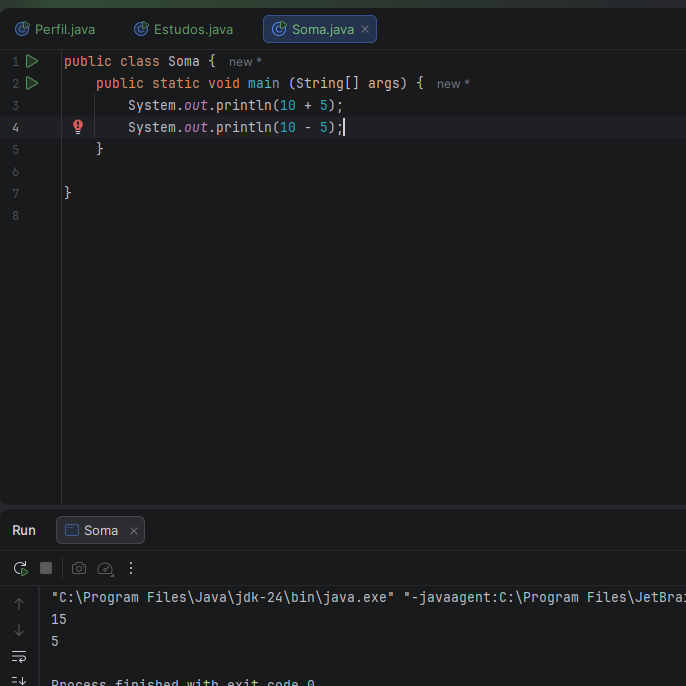This screenshot has height=686, width=686.
Task: Open the profiler gauge icon dropdown
Action: (x=105, y=568)
